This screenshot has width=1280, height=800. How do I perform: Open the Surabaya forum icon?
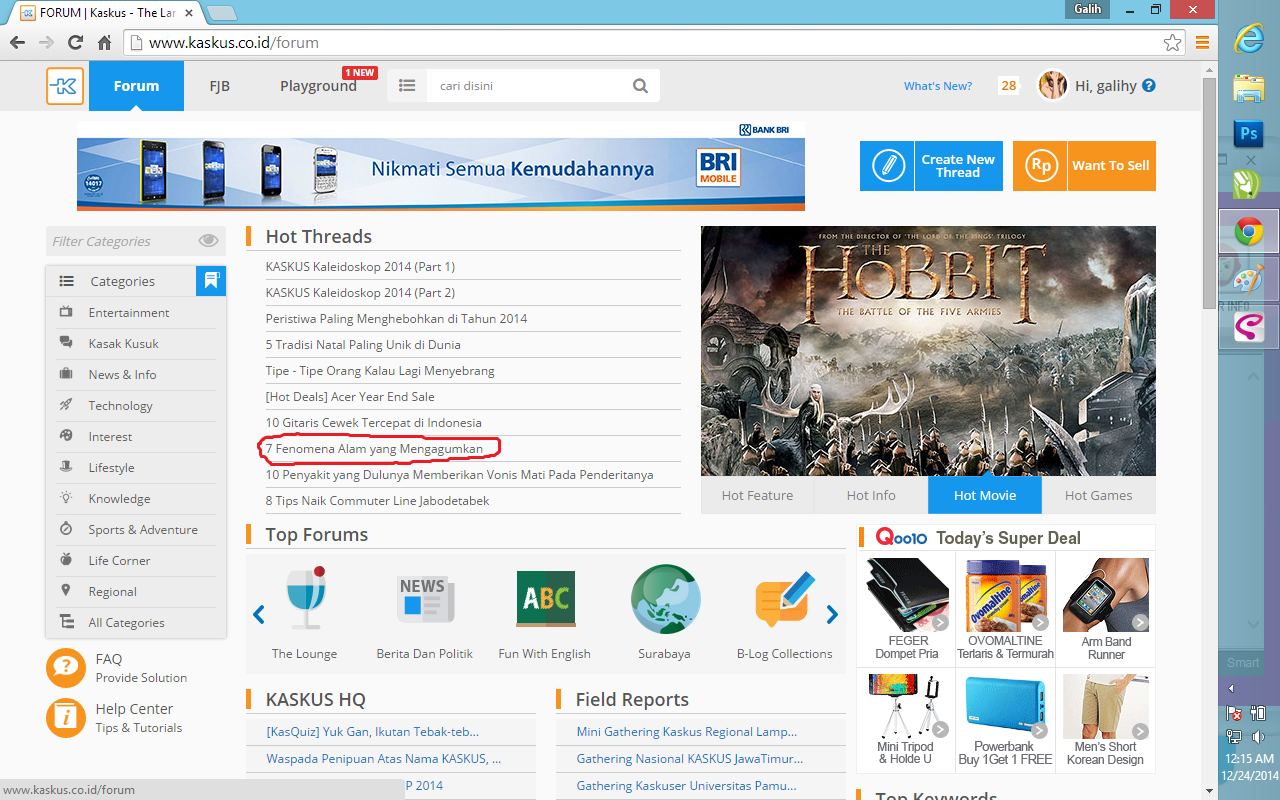coord(665,599)
